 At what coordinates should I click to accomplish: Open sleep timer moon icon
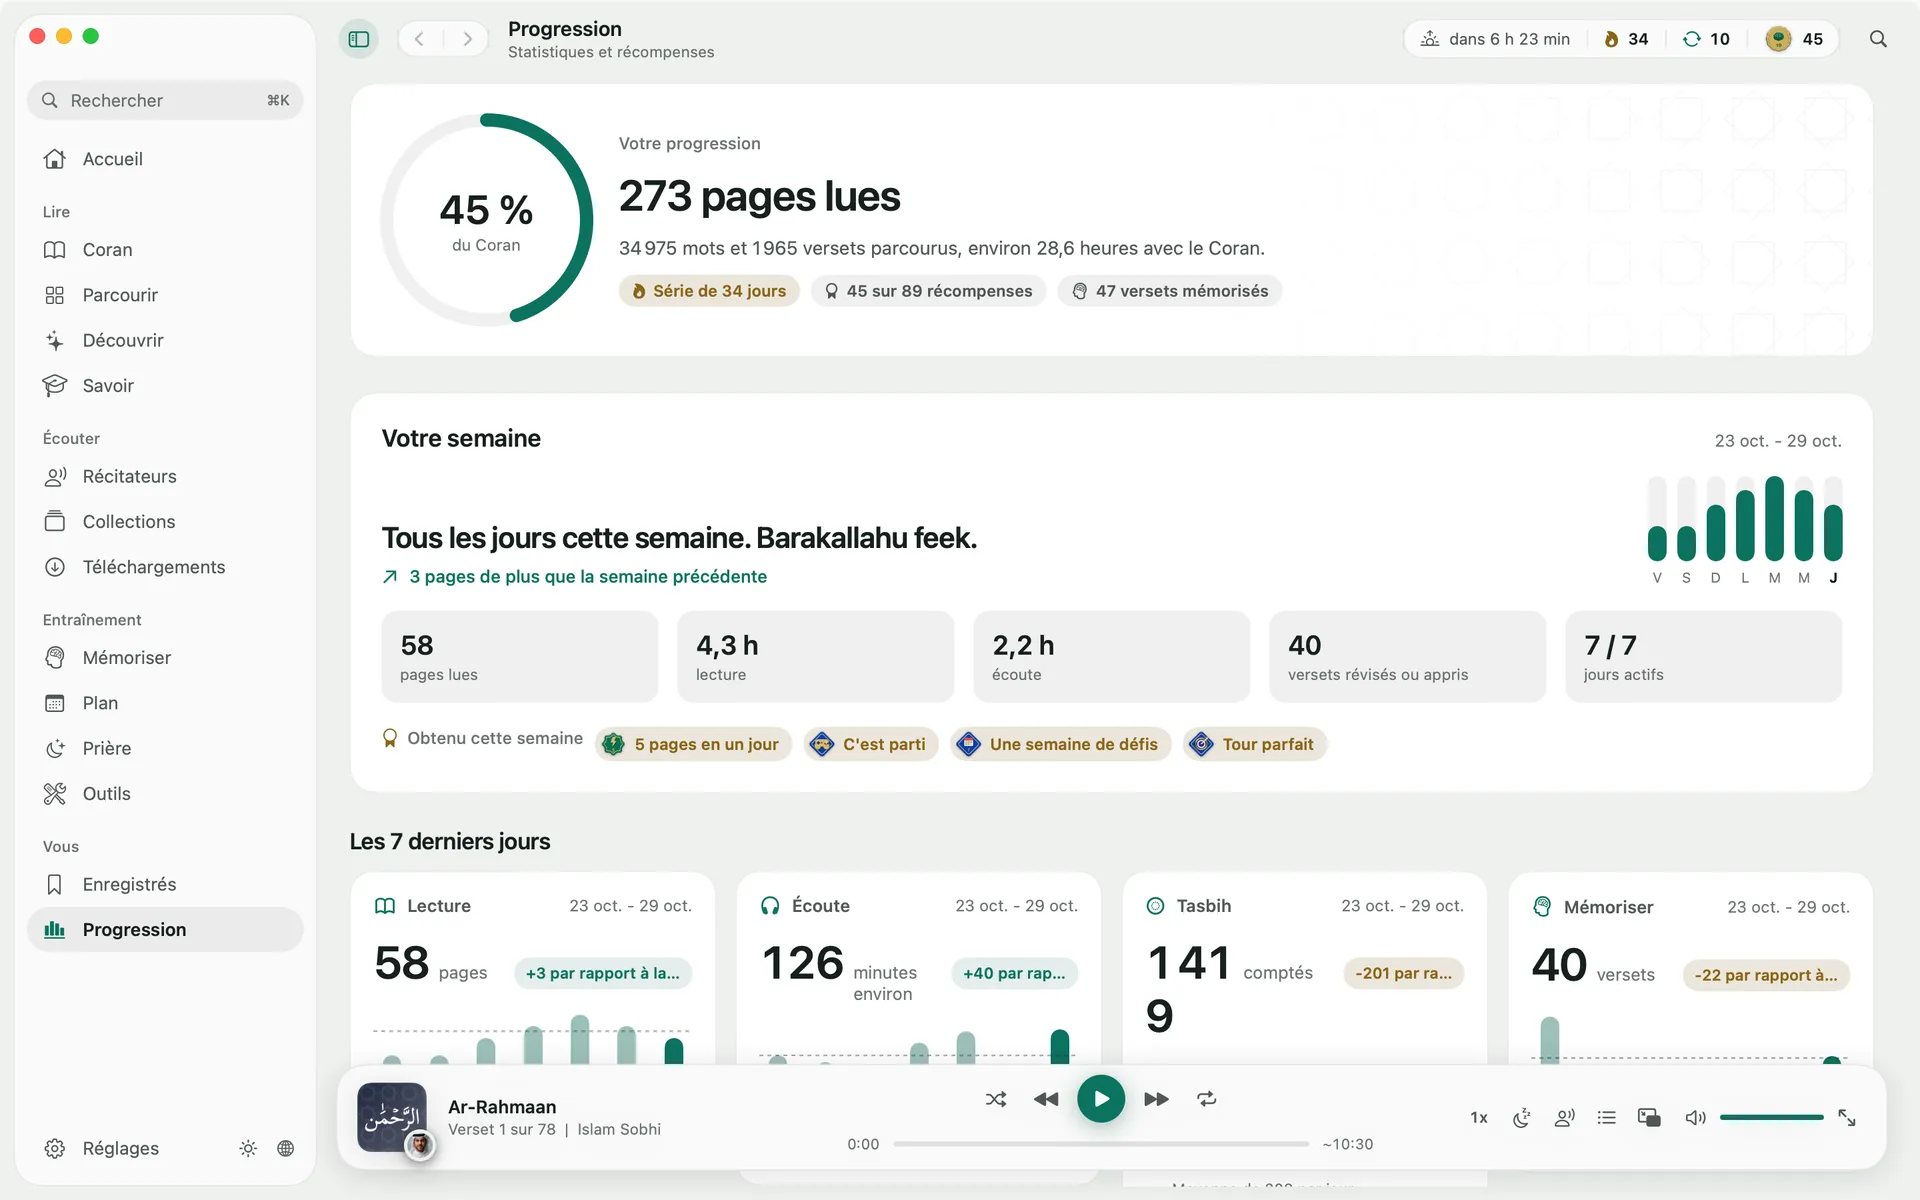point(1521,1118)
